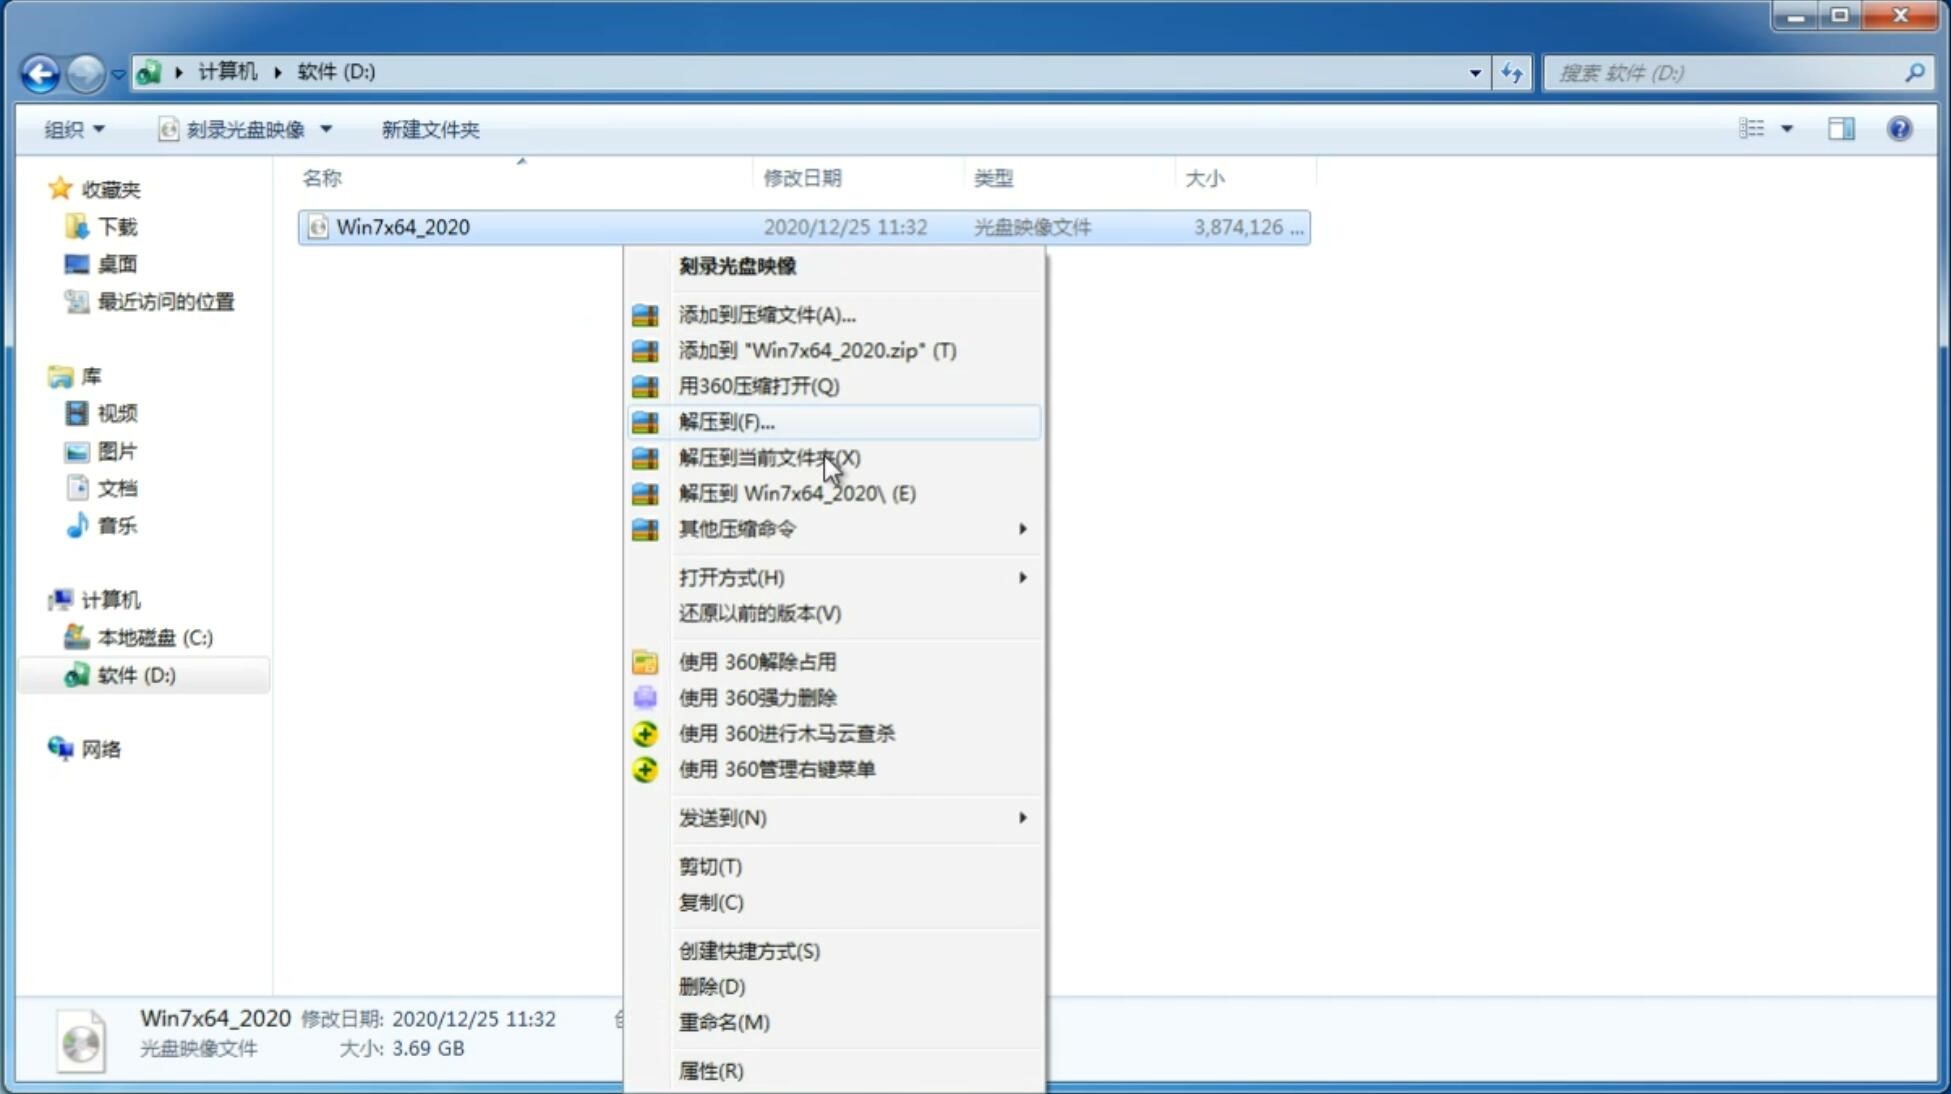Click 还原以前的版本 option
1951x1094 pixels.
coord(760,613)
